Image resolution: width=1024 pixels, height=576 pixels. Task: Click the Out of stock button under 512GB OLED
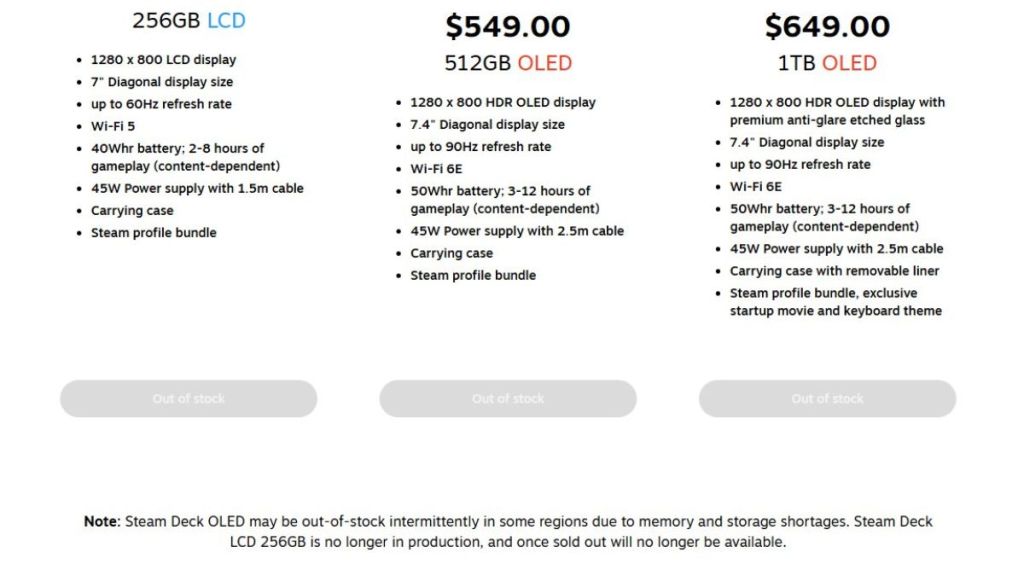(x=507, y=398)
